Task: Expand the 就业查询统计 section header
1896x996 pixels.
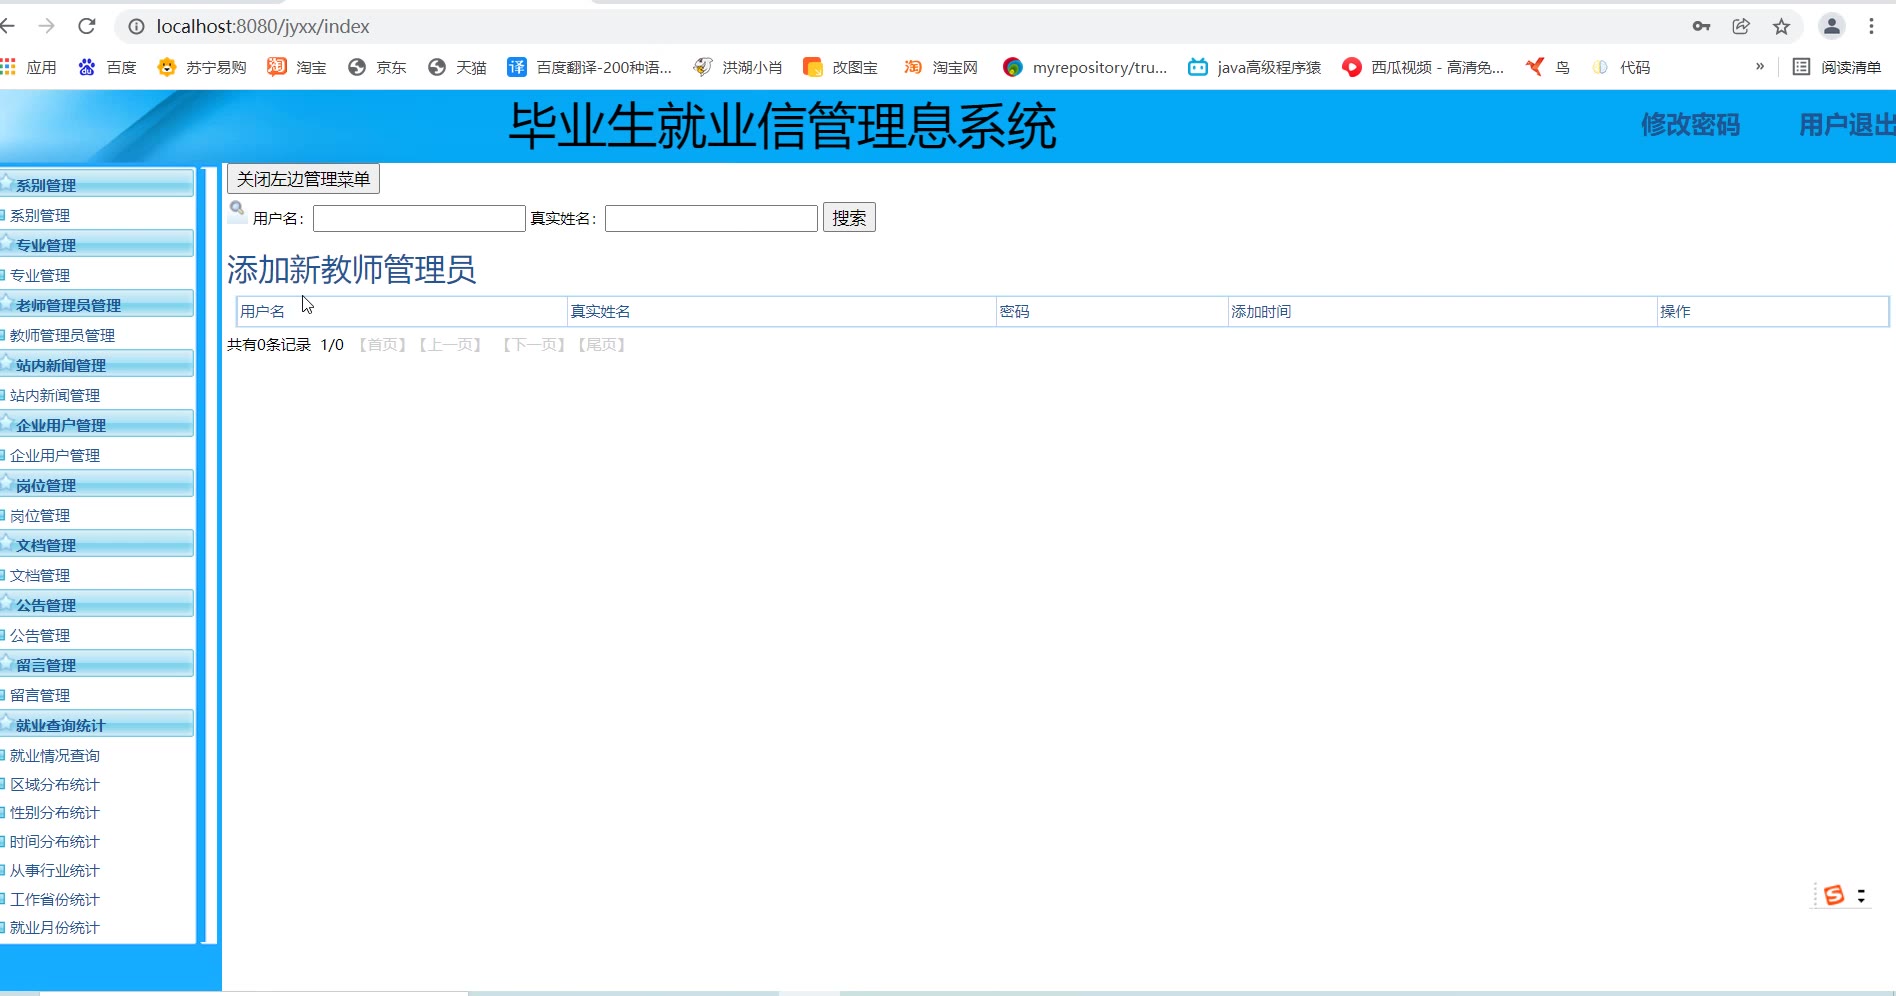Action: (96, 725)
